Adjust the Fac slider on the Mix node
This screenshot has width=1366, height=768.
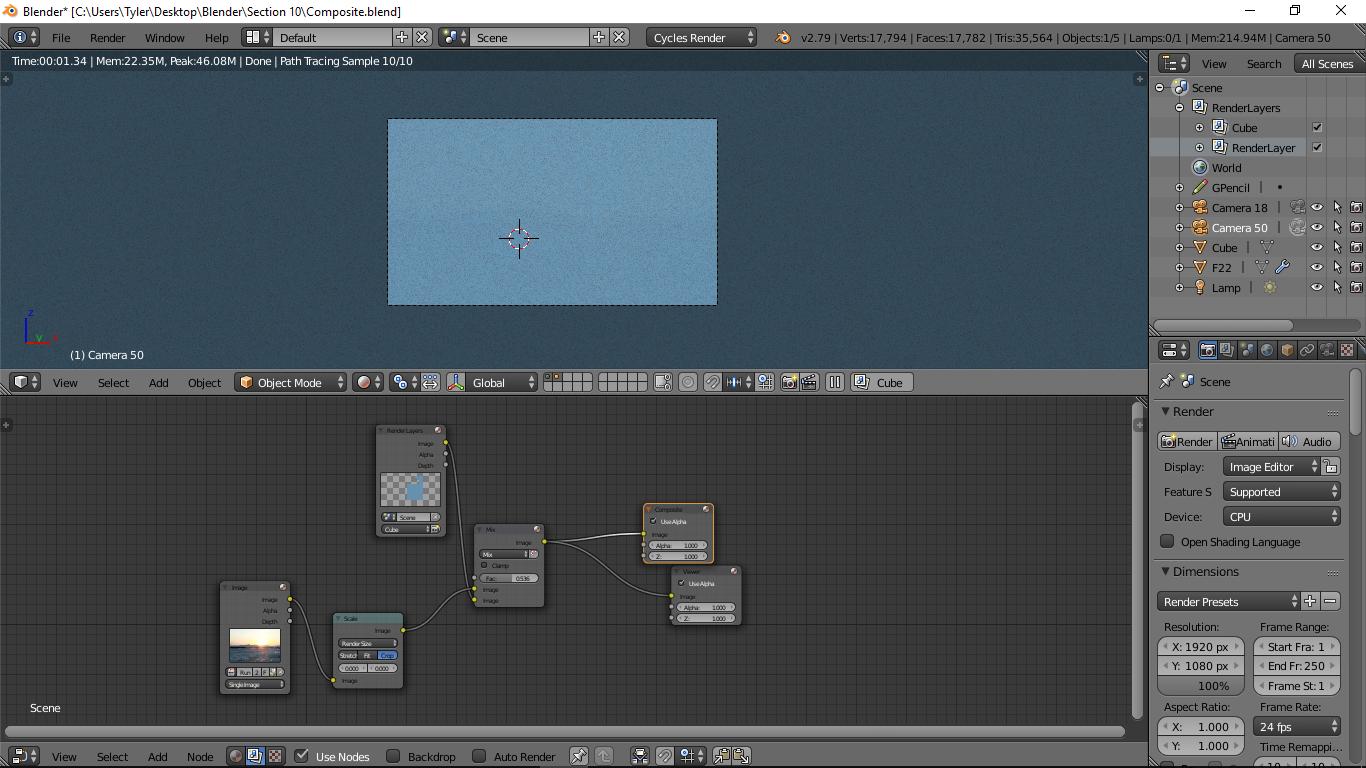508,578
